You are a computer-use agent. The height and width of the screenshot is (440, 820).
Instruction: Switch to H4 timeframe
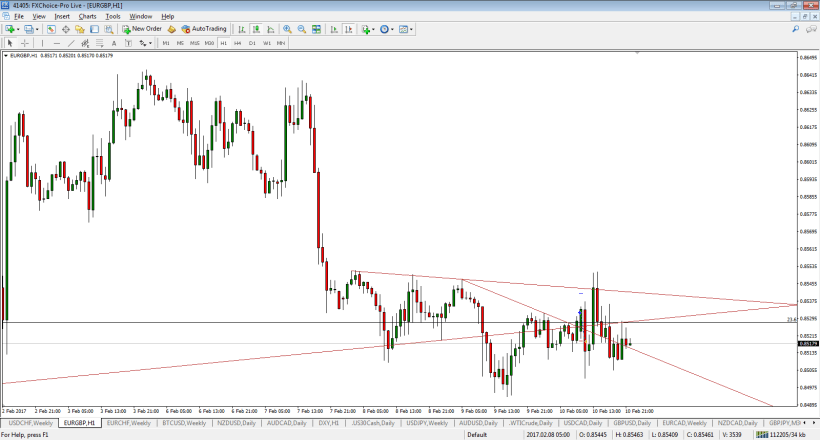pyautogui.click(x=237, y=43)
